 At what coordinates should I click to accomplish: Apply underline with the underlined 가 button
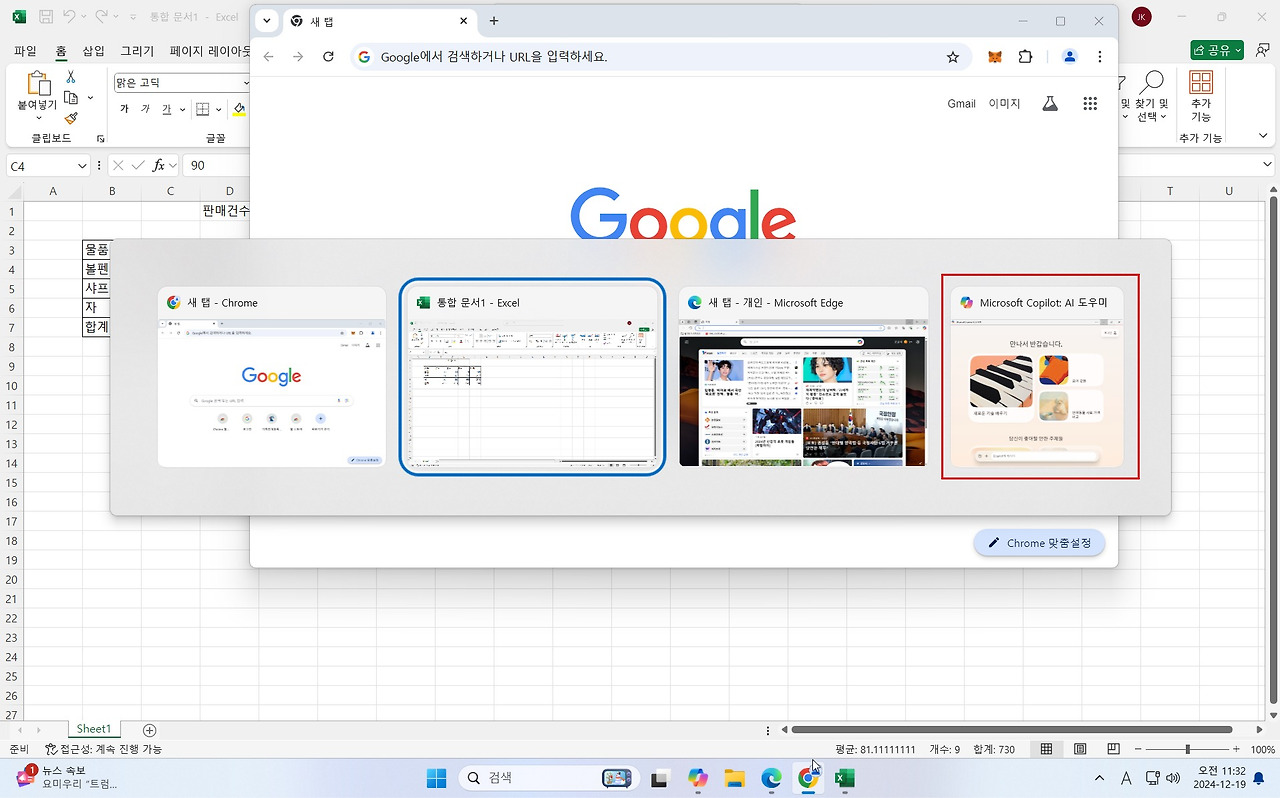[x=166, y=109]
